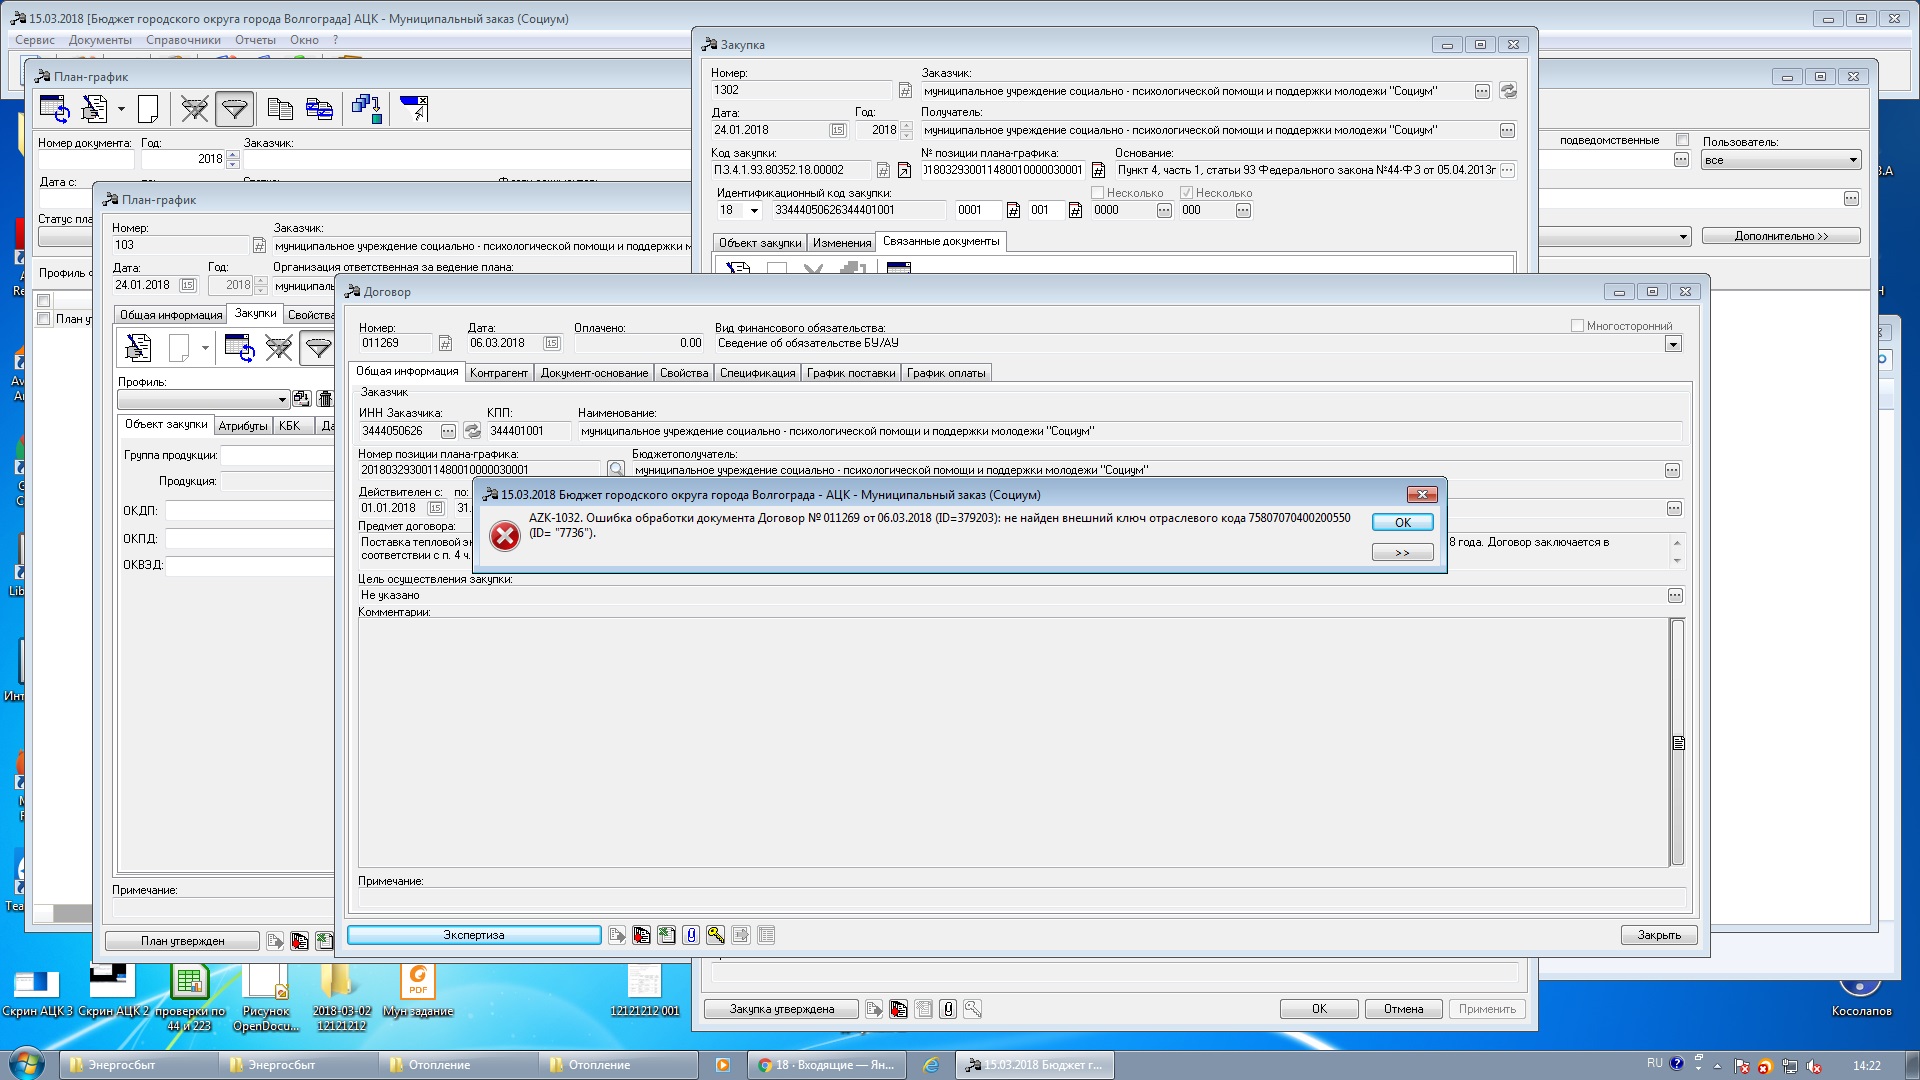This screenshot has width=1920, height=1080.
Task: Click the copy document icon in План-график toolbar
Action: pyautogui.click(x=280, y=109)
